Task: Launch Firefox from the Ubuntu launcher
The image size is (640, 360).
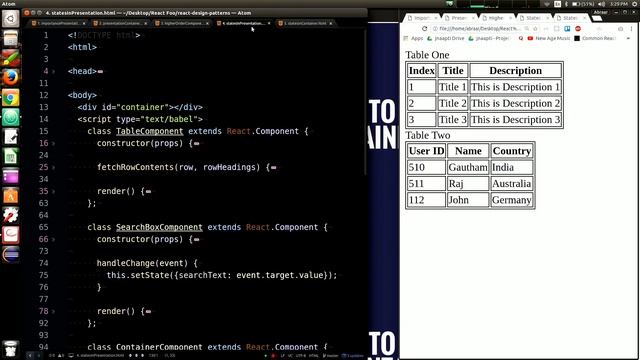Action: pyautogui.click(x=11, y=78)
